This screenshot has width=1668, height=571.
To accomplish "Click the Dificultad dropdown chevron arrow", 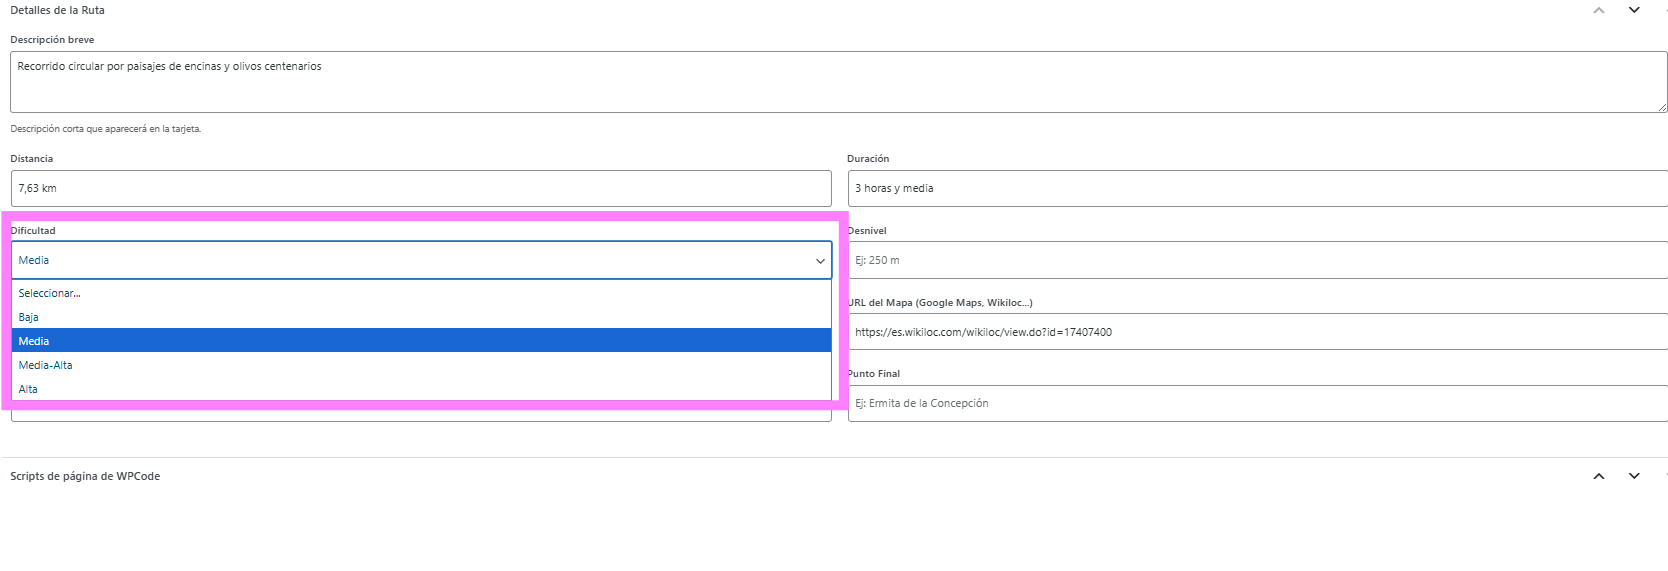I will [x=820, y=261].
